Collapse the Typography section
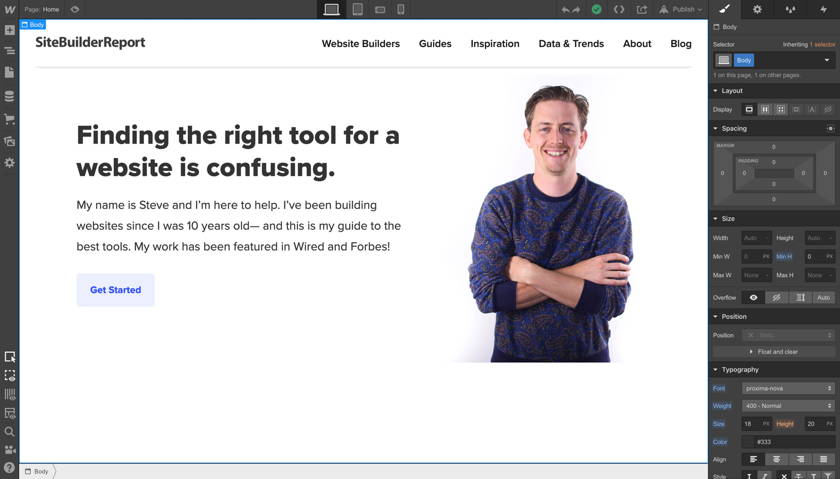 click(739, 370)
